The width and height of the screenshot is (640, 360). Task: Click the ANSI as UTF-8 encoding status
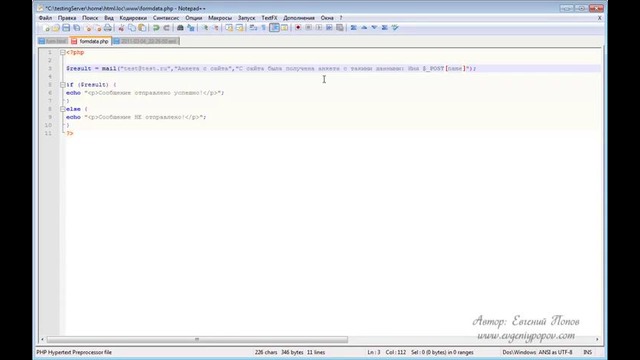555,352
